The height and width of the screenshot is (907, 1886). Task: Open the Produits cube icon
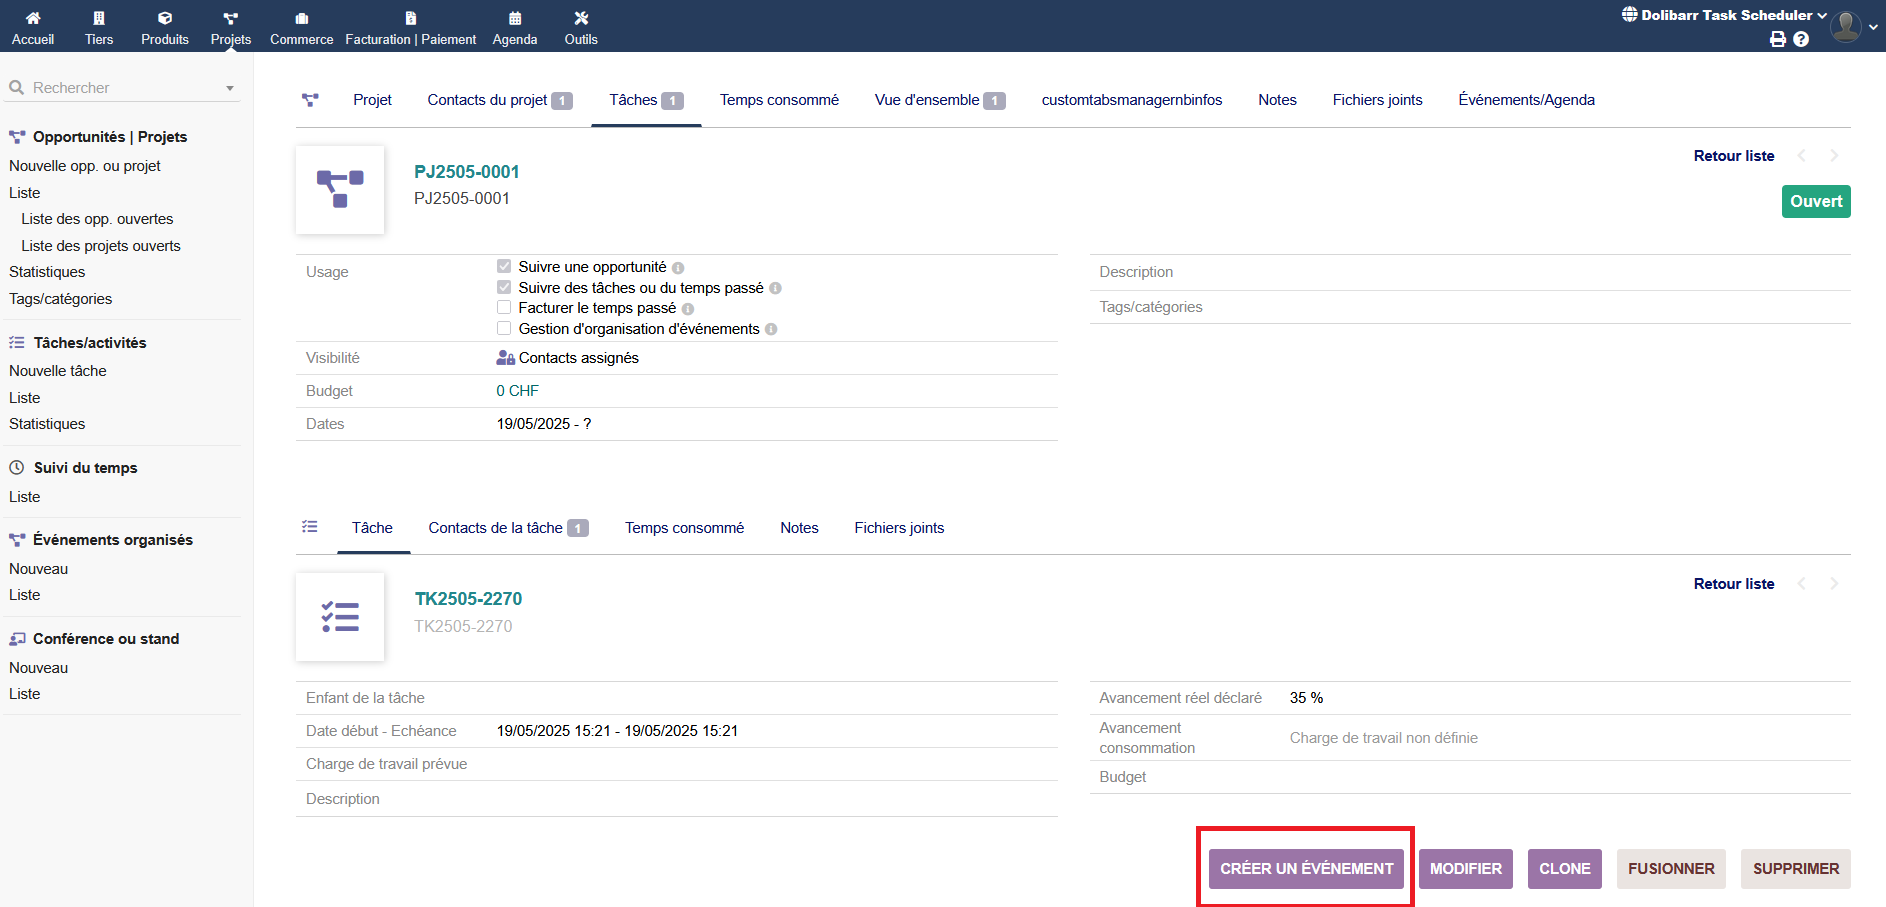point(165,18)
